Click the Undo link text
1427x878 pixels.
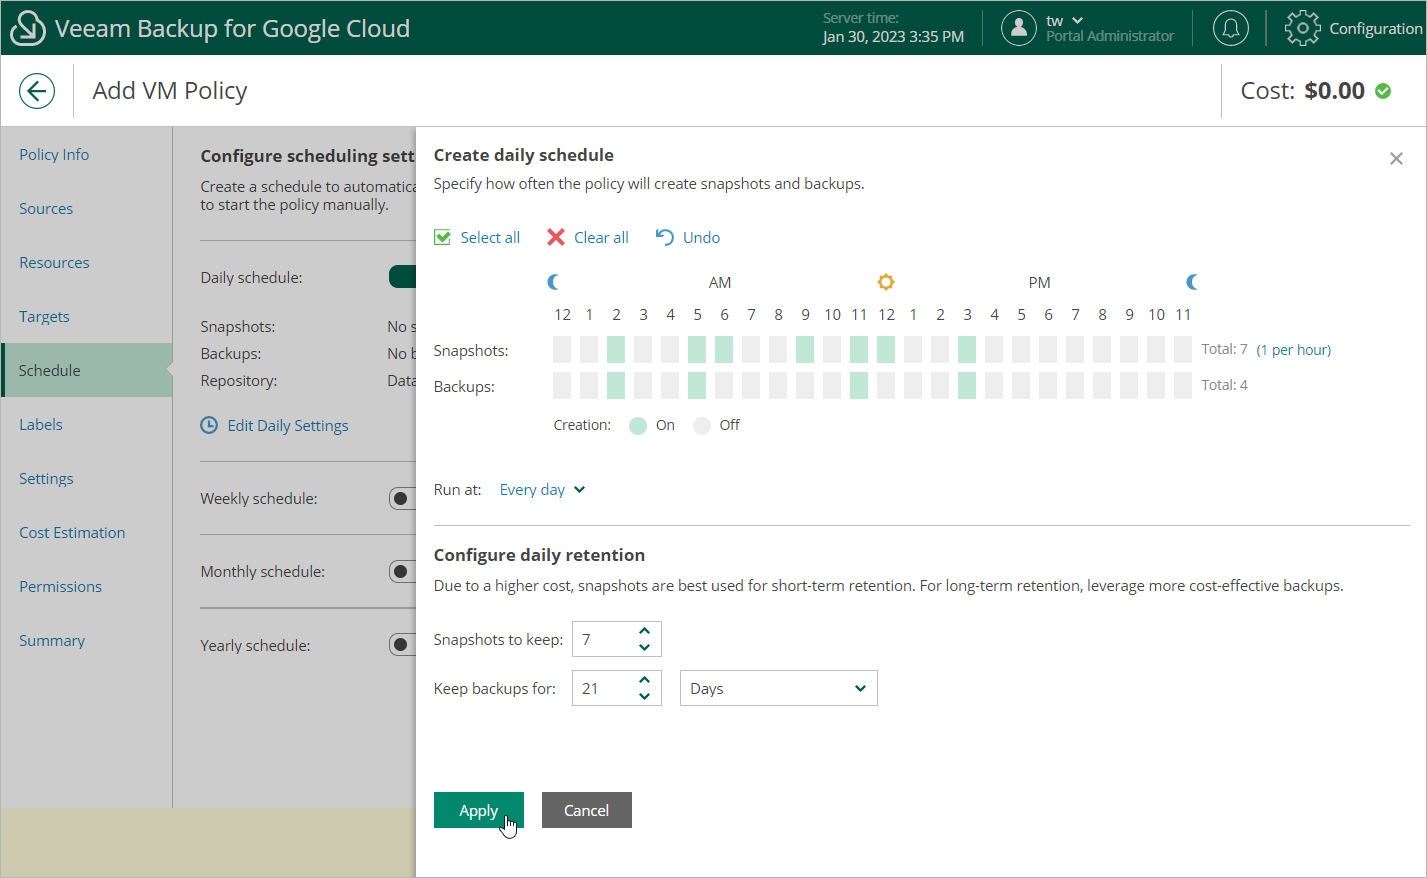pos(701,237)
